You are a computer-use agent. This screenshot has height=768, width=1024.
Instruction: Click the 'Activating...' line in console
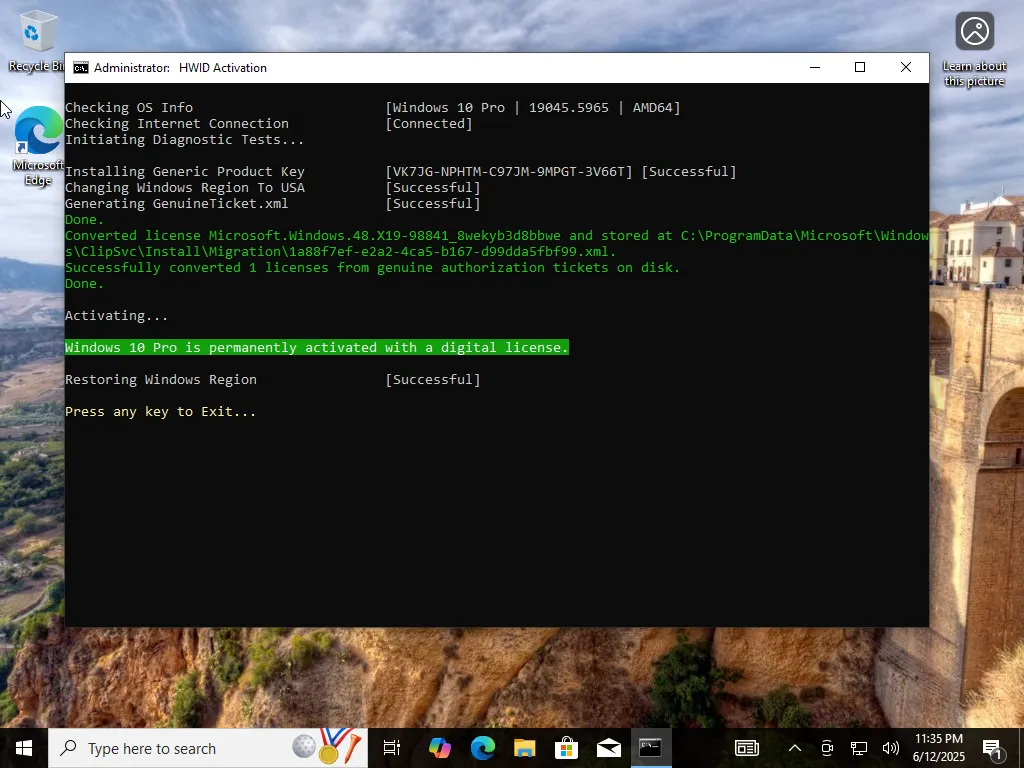point(116,315)
